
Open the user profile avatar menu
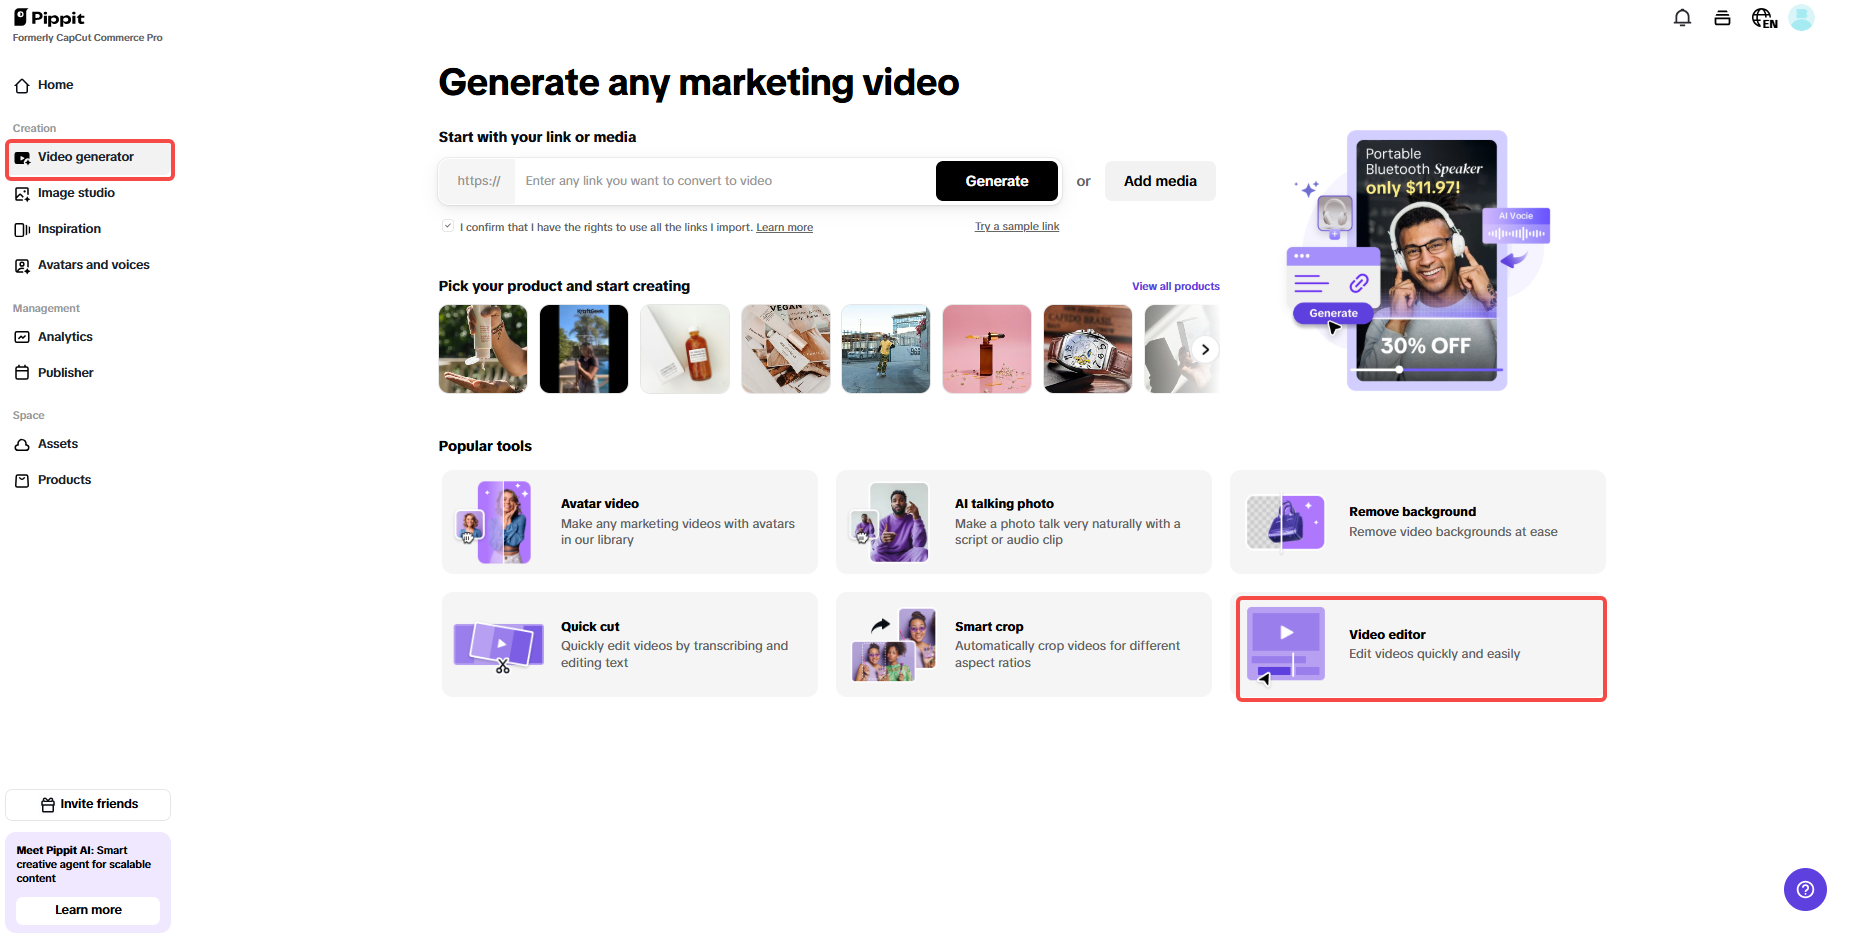coord(1802,17)
